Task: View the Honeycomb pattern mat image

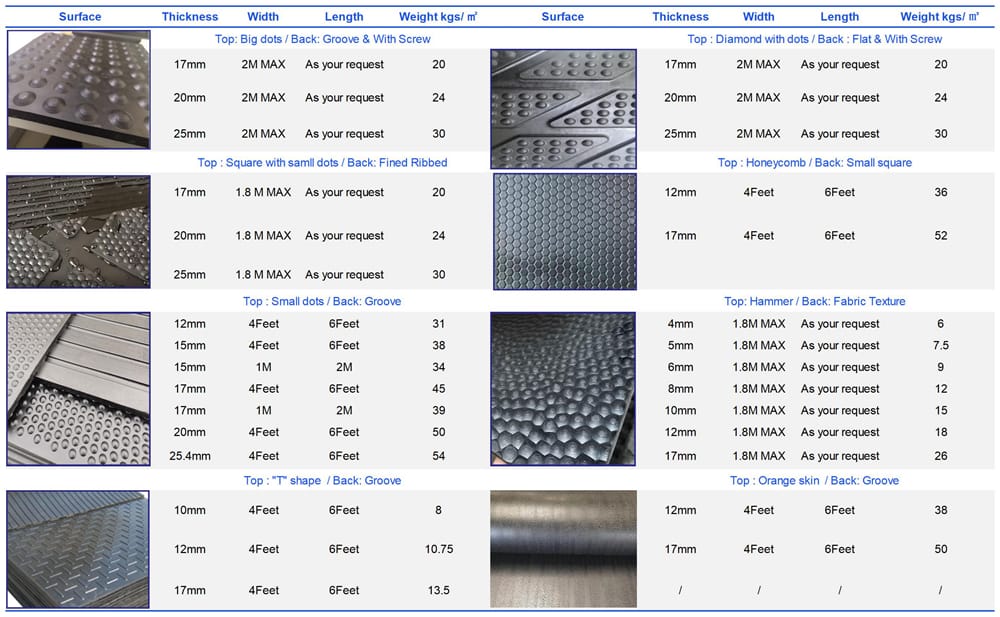Action: [x=563, y=231]
